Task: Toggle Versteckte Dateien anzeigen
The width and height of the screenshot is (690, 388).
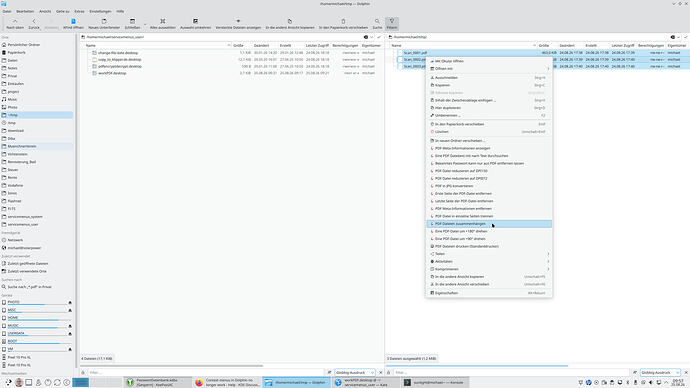Action: [x=238, y=24]
